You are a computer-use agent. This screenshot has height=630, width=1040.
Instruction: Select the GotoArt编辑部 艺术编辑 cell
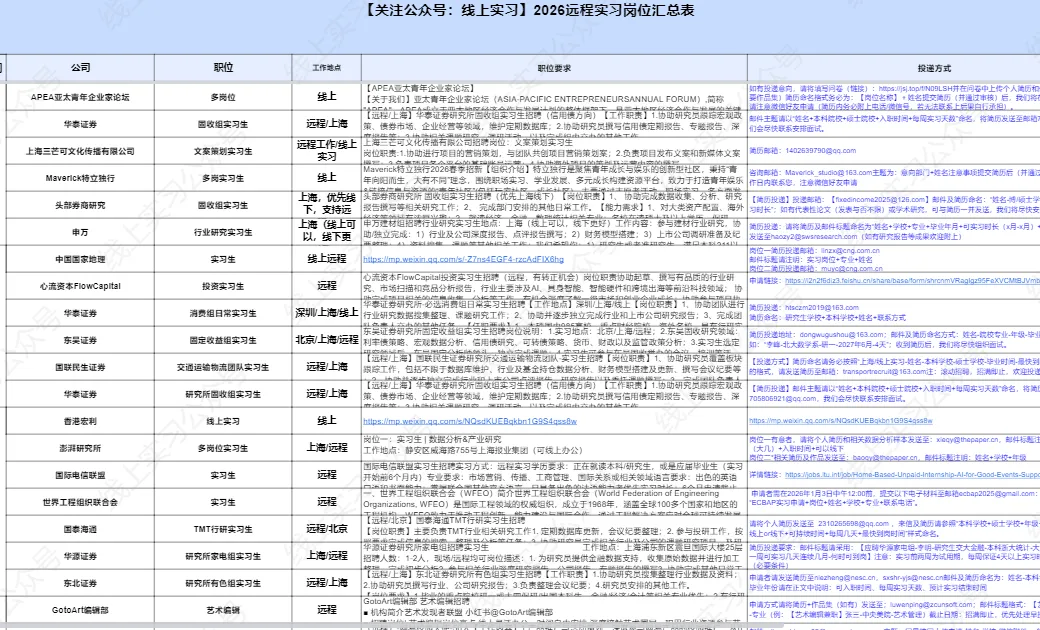pyautogui.click(x=222, y=608)
